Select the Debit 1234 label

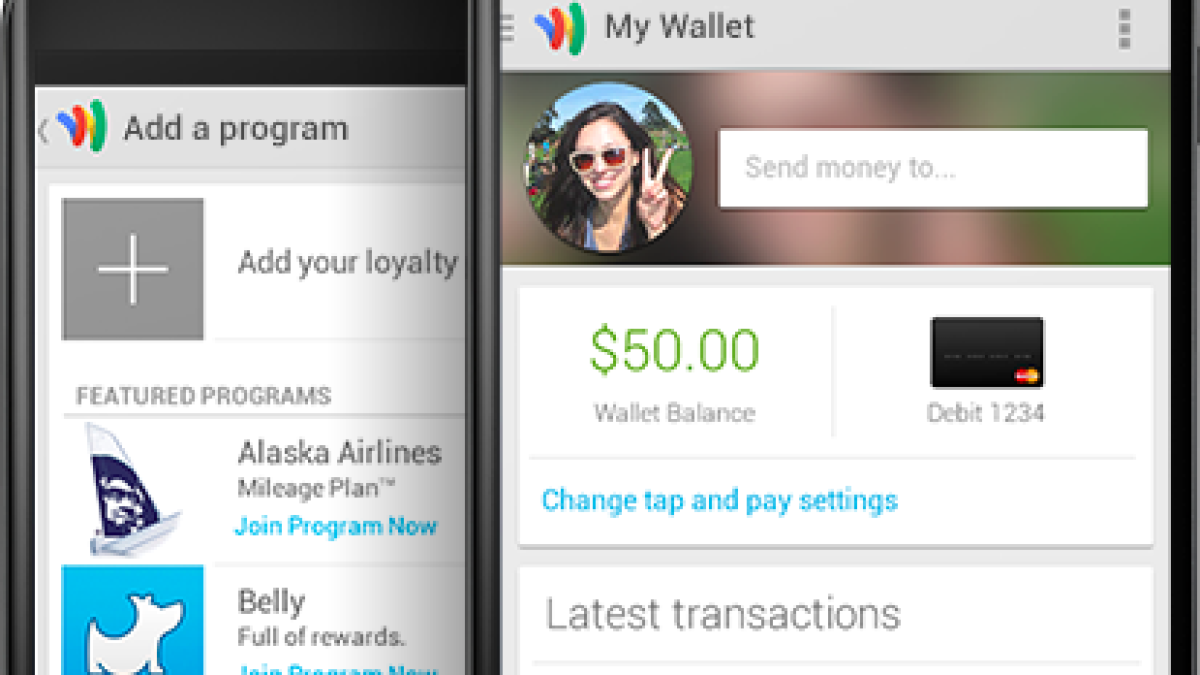pos(986,413)
